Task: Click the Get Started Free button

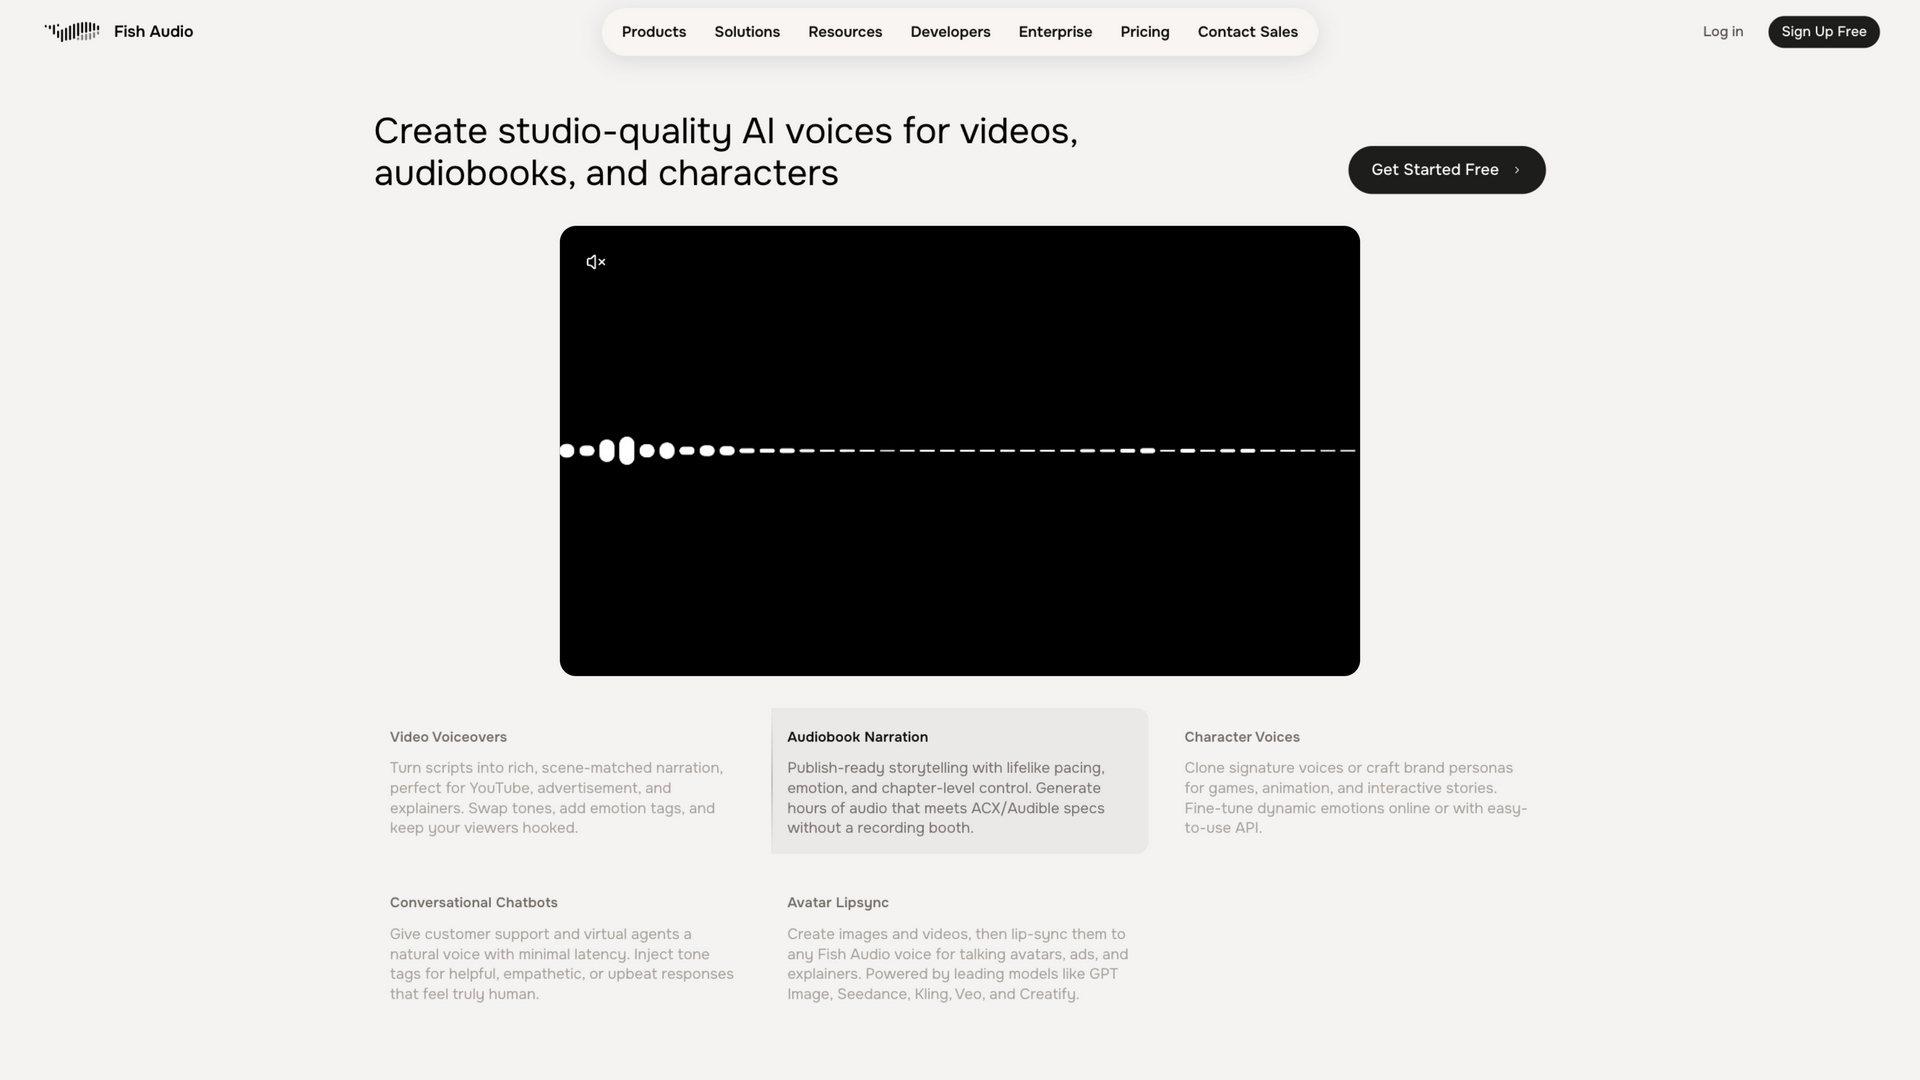Action: (x=1446, y=170)
